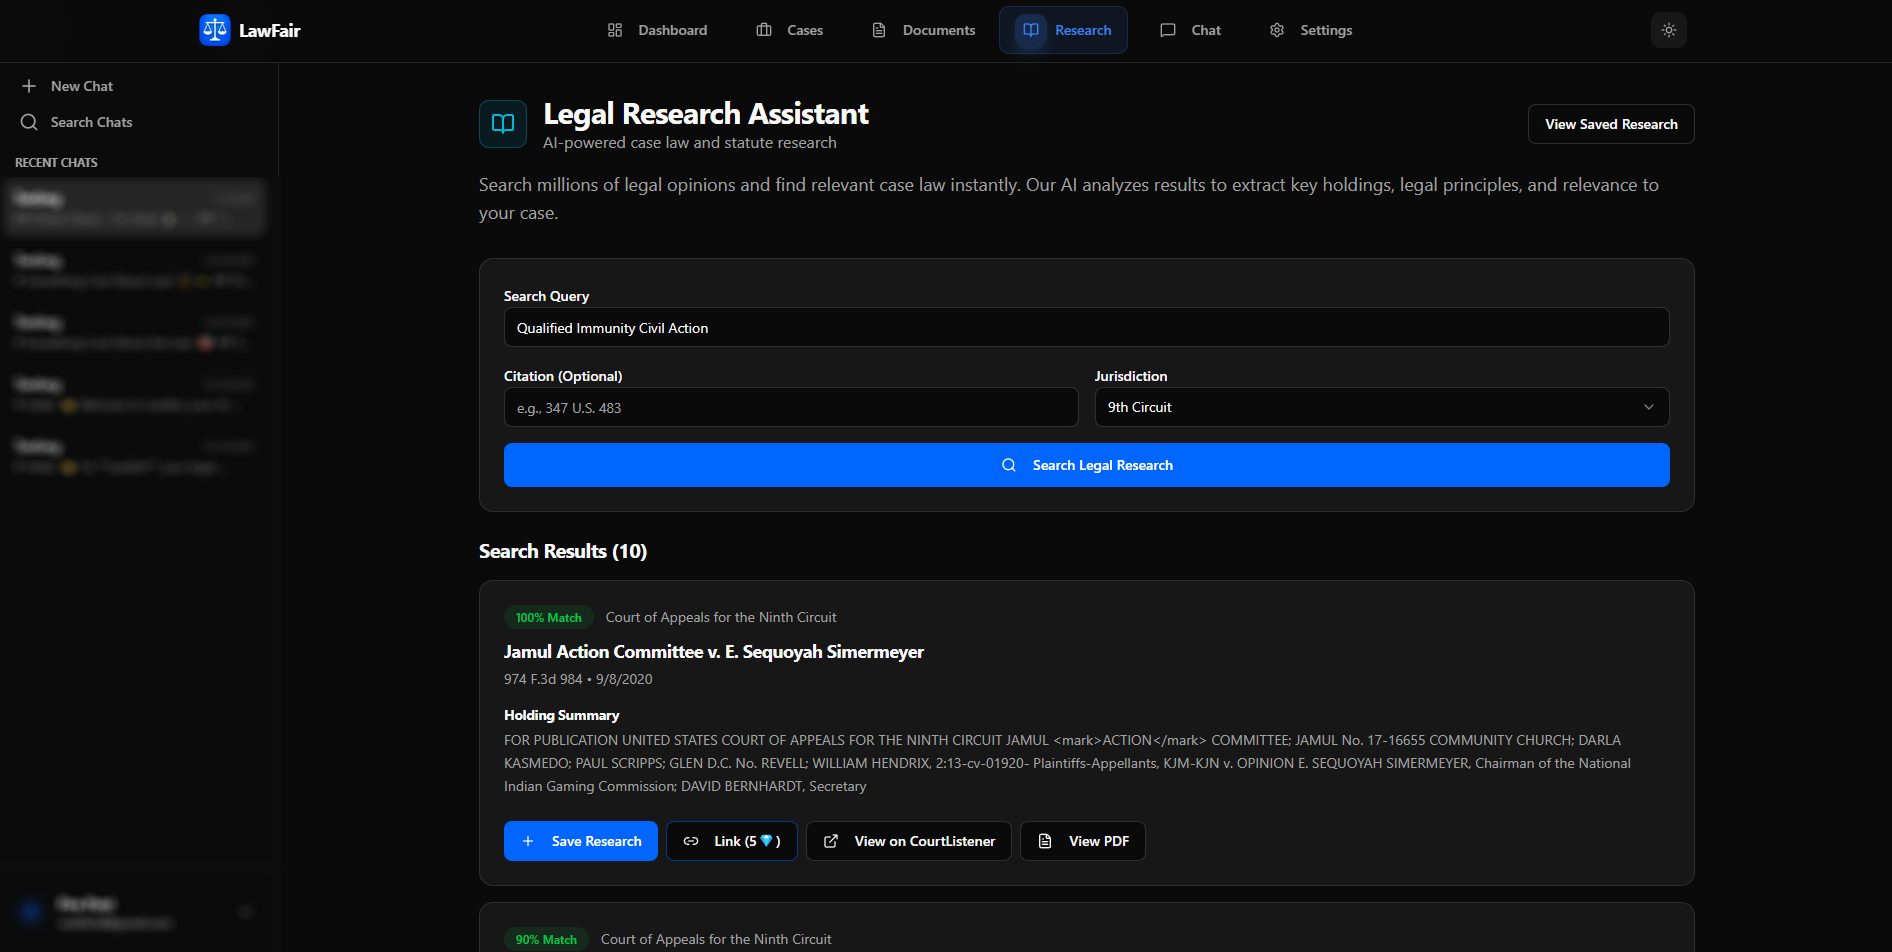1892x952 pixels.
Task: Click the LawFair scales logo icon
Action: [x=215, y=30]
